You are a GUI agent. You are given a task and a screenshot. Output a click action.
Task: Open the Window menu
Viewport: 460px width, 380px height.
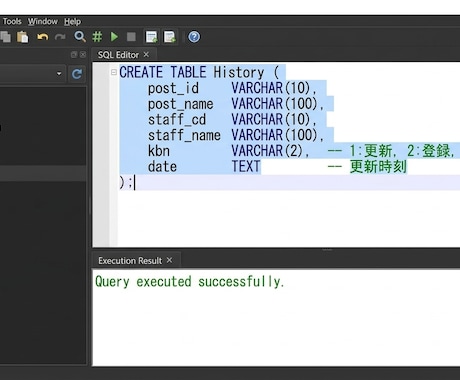43,22
